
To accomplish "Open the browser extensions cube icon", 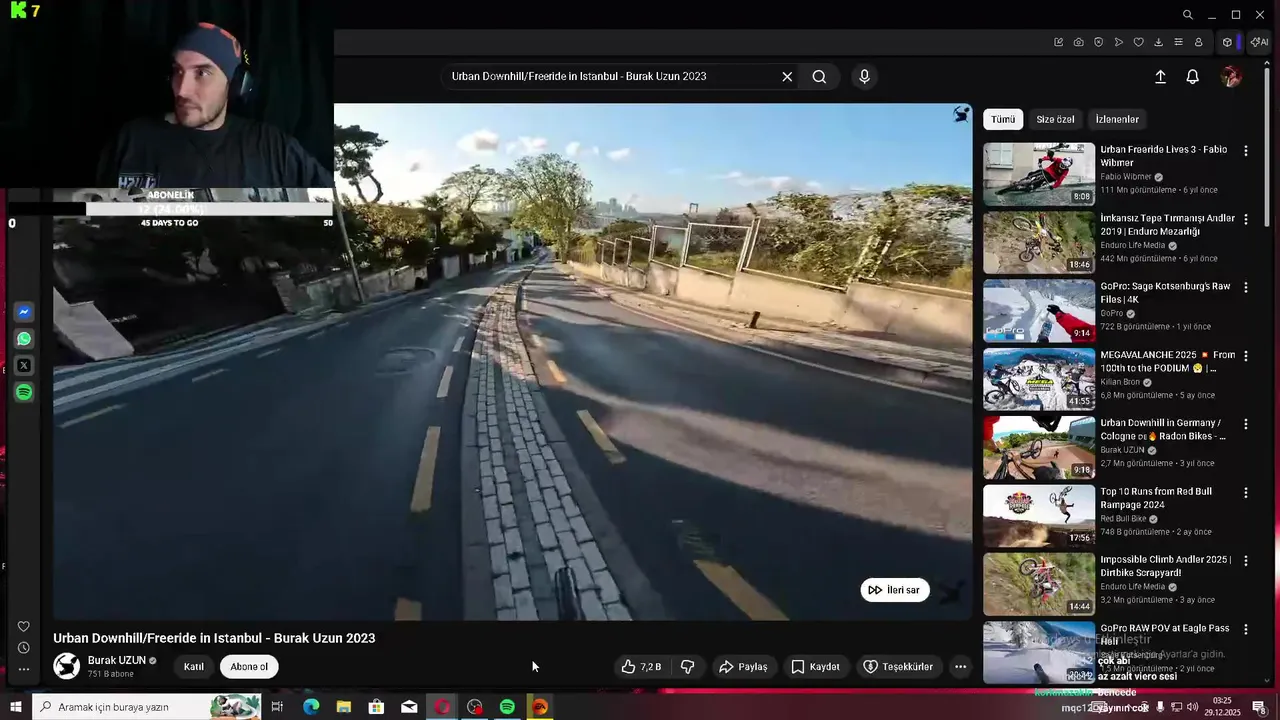I will (x=1227, y=42).
